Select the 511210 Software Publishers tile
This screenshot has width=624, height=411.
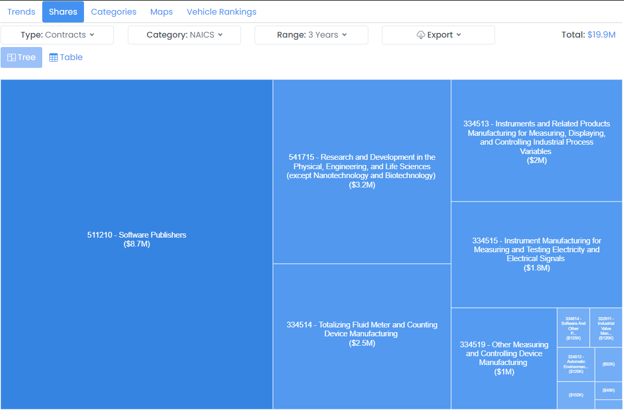click(136, 244)
